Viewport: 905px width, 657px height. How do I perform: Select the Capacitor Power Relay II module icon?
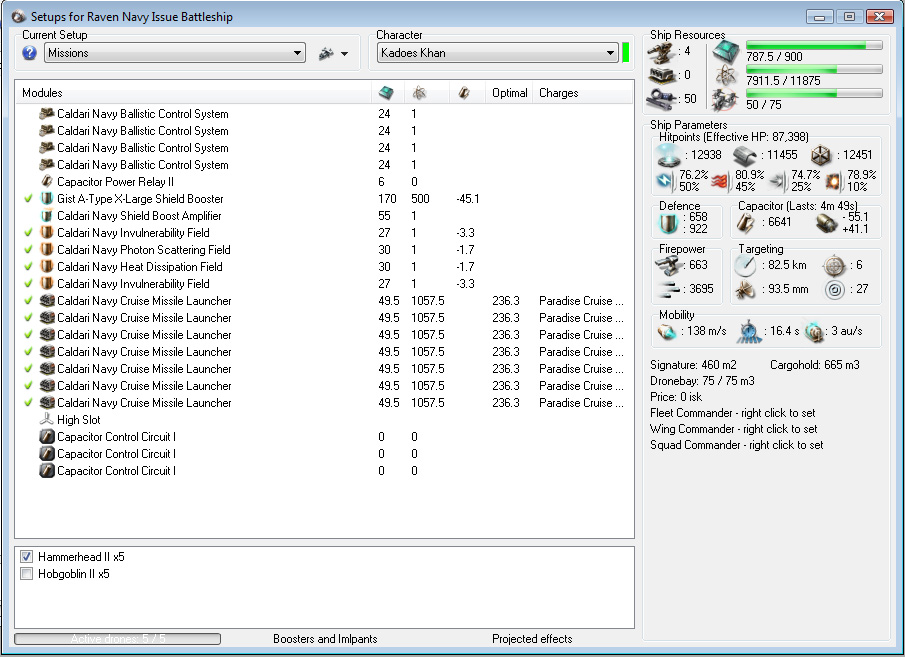[47, 181]
